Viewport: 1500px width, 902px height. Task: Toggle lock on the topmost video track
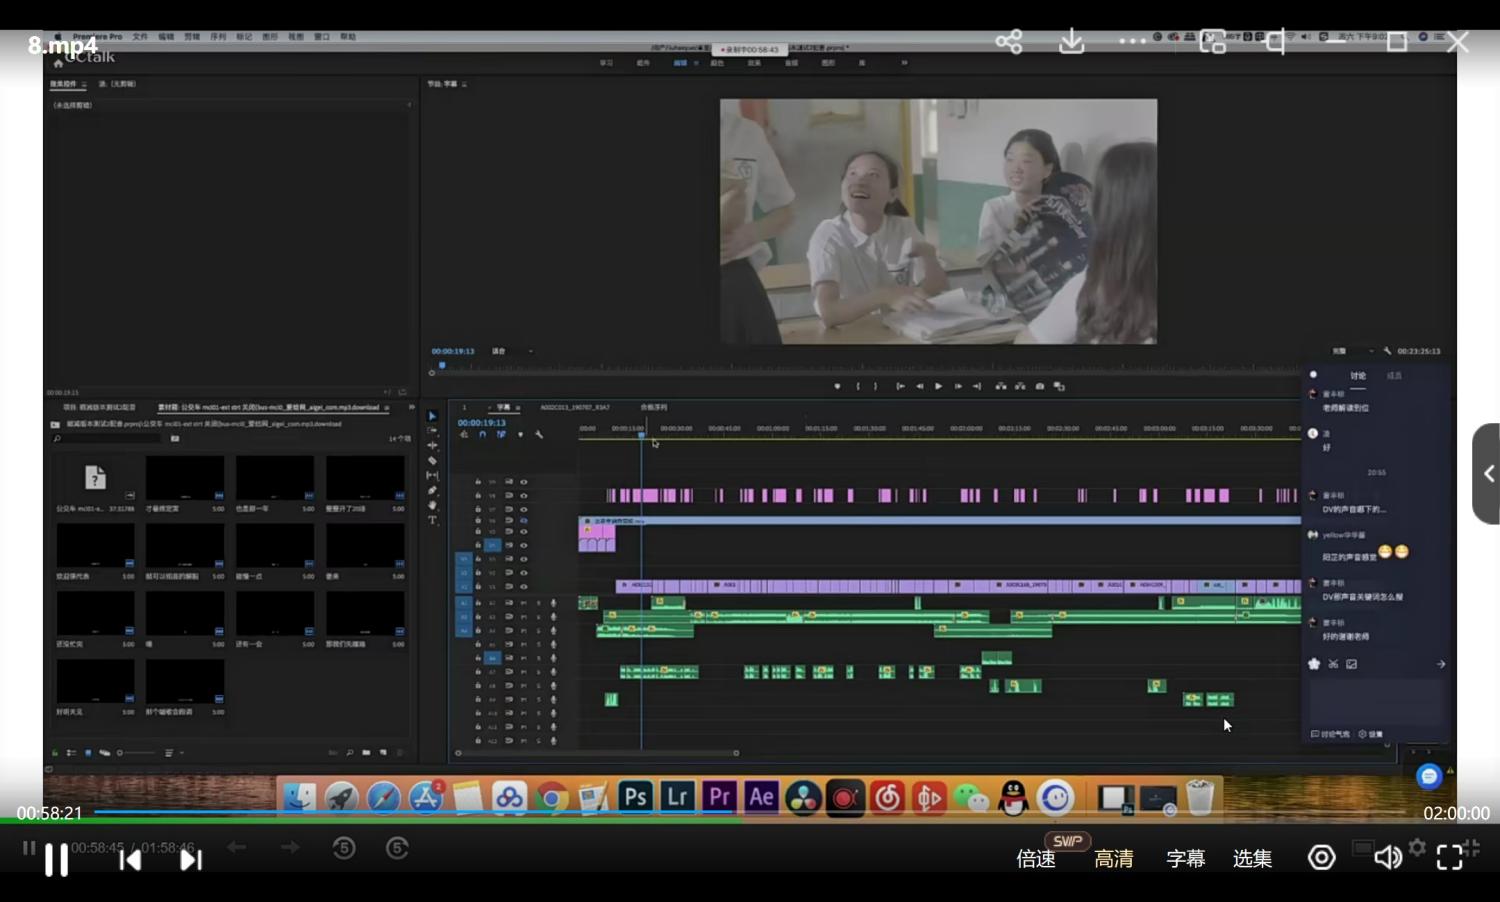[478, 482]
